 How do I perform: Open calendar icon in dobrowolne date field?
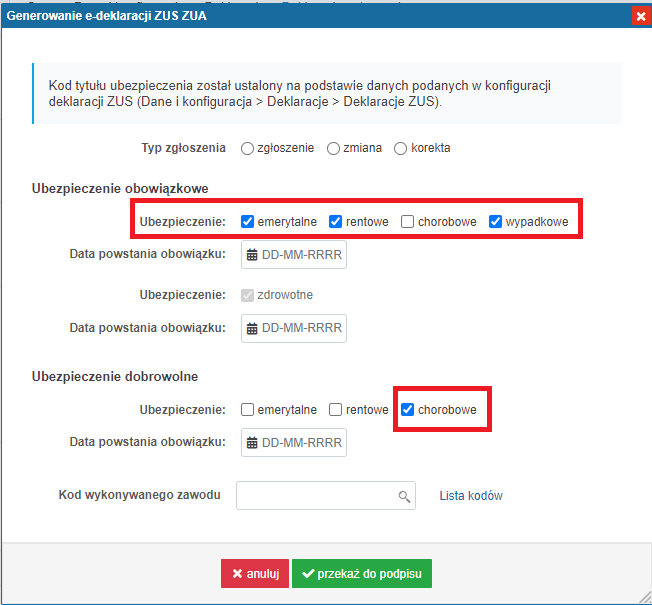pyautogui.click(x=252, y=443)
